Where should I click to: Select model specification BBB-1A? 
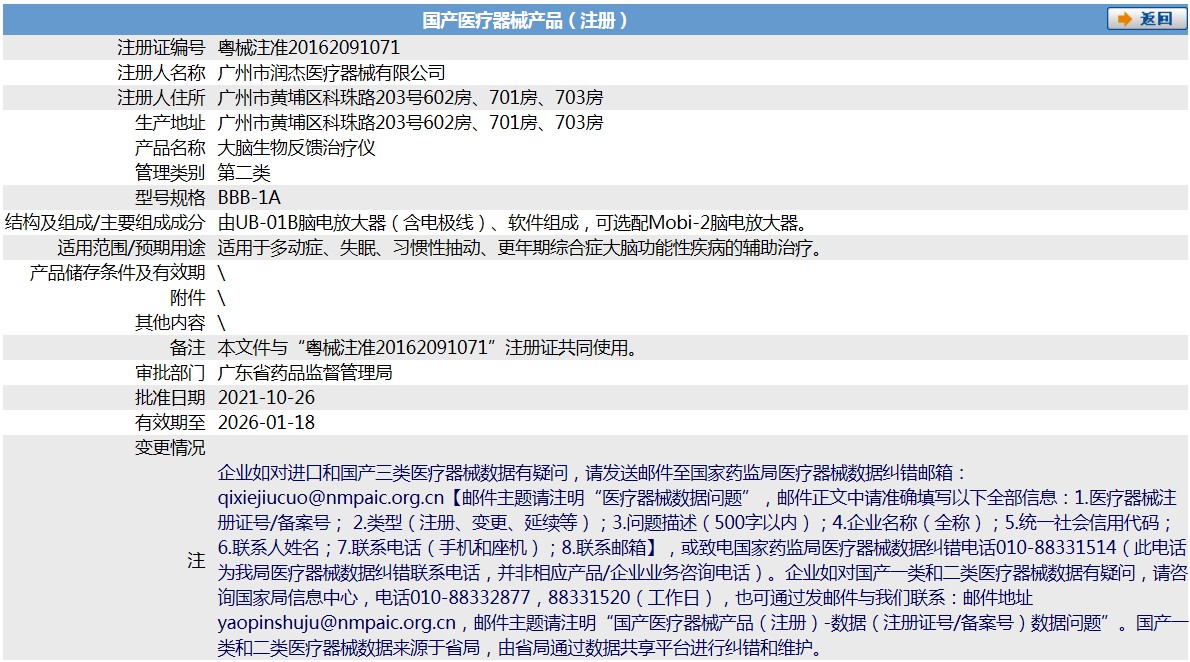(x=249, y=197)
